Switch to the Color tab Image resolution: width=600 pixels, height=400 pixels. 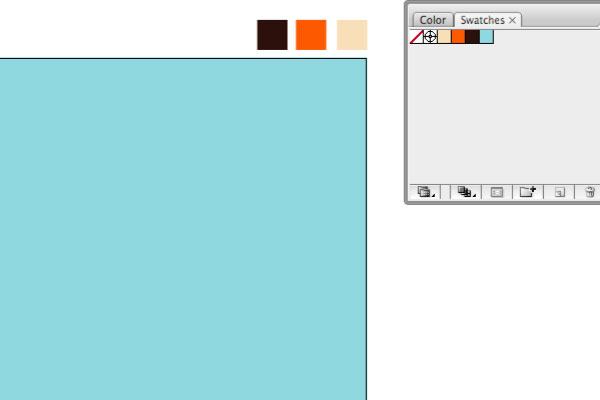pos(433,20)
